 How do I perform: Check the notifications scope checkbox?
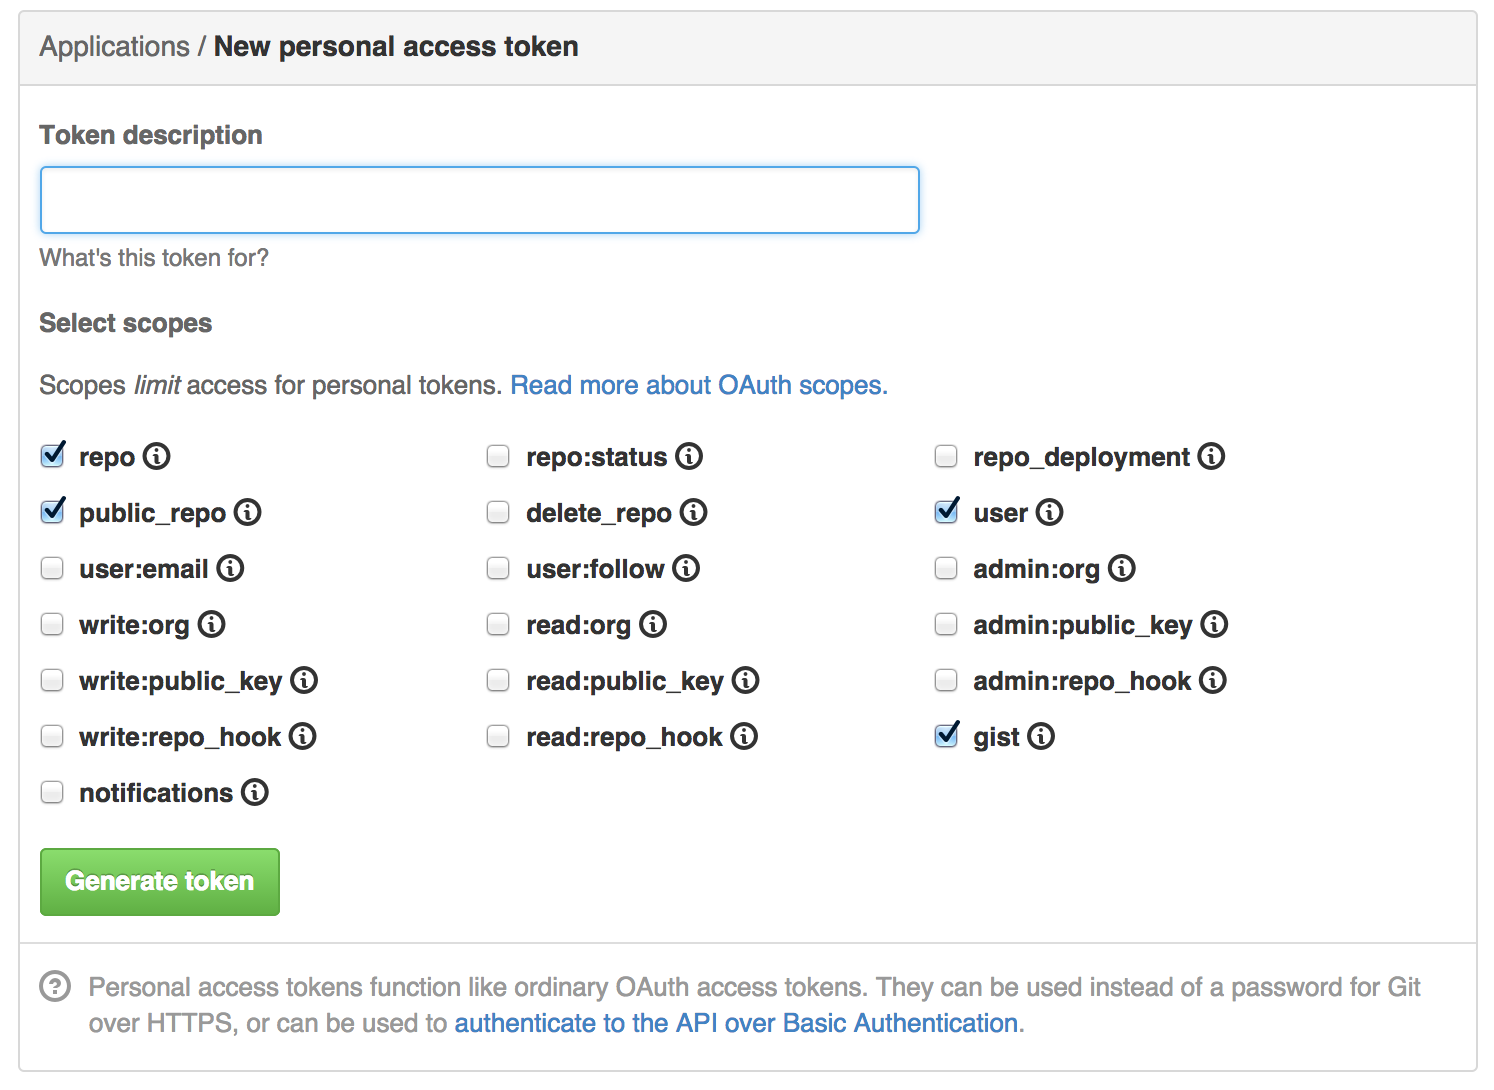coord(52,792)
